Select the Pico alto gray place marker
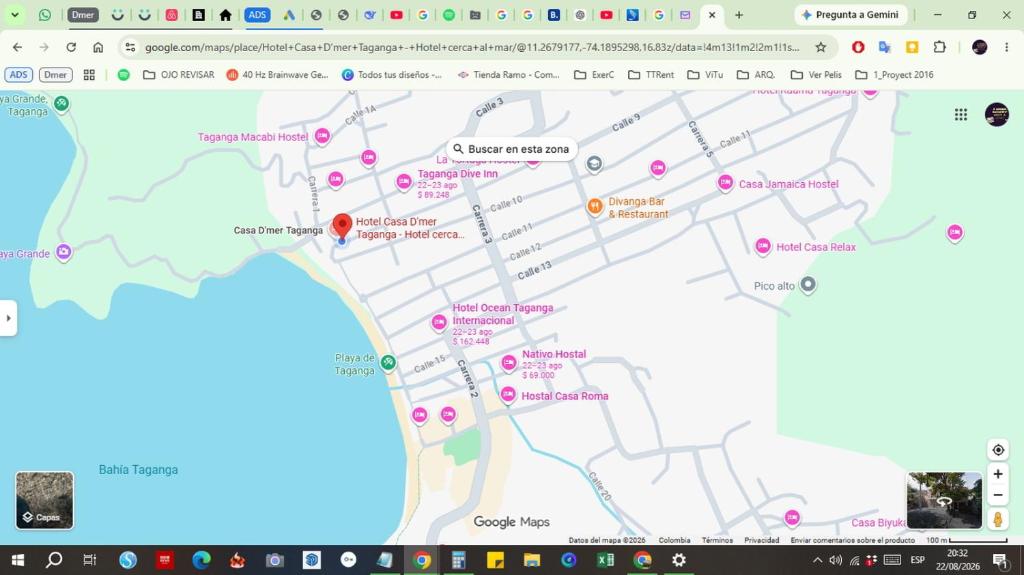Viewport: 1024px width, 575px height. [808, 285]
